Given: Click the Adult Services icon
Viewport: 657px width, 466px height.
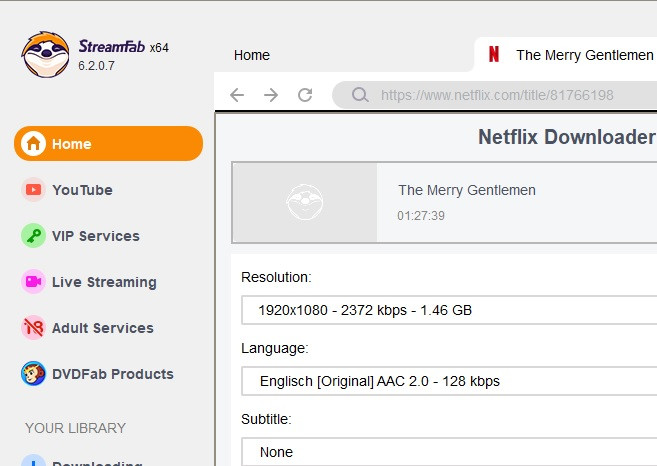Looking at the screenshot, I should pyautogui.click(x=34, y=328).
